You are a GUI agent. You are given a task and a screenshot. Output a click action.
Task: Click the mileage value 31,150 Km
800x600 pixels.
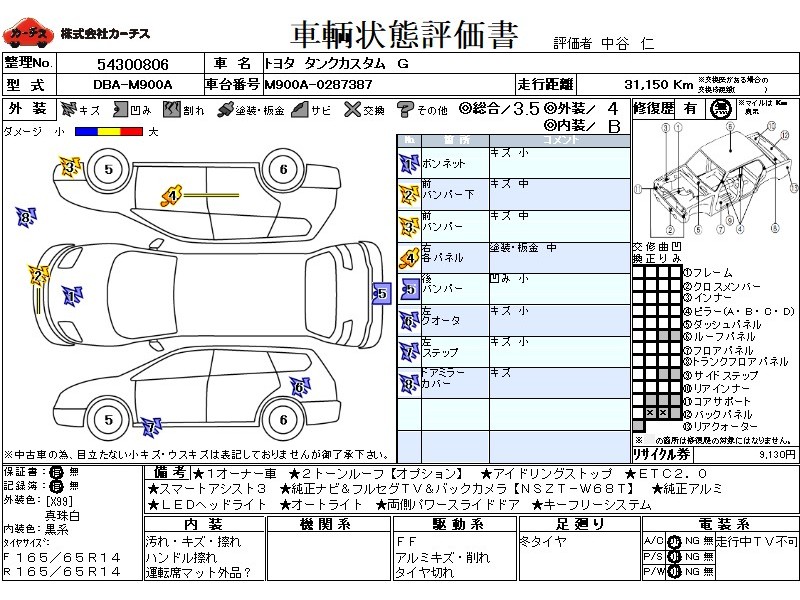pos(659,85)
